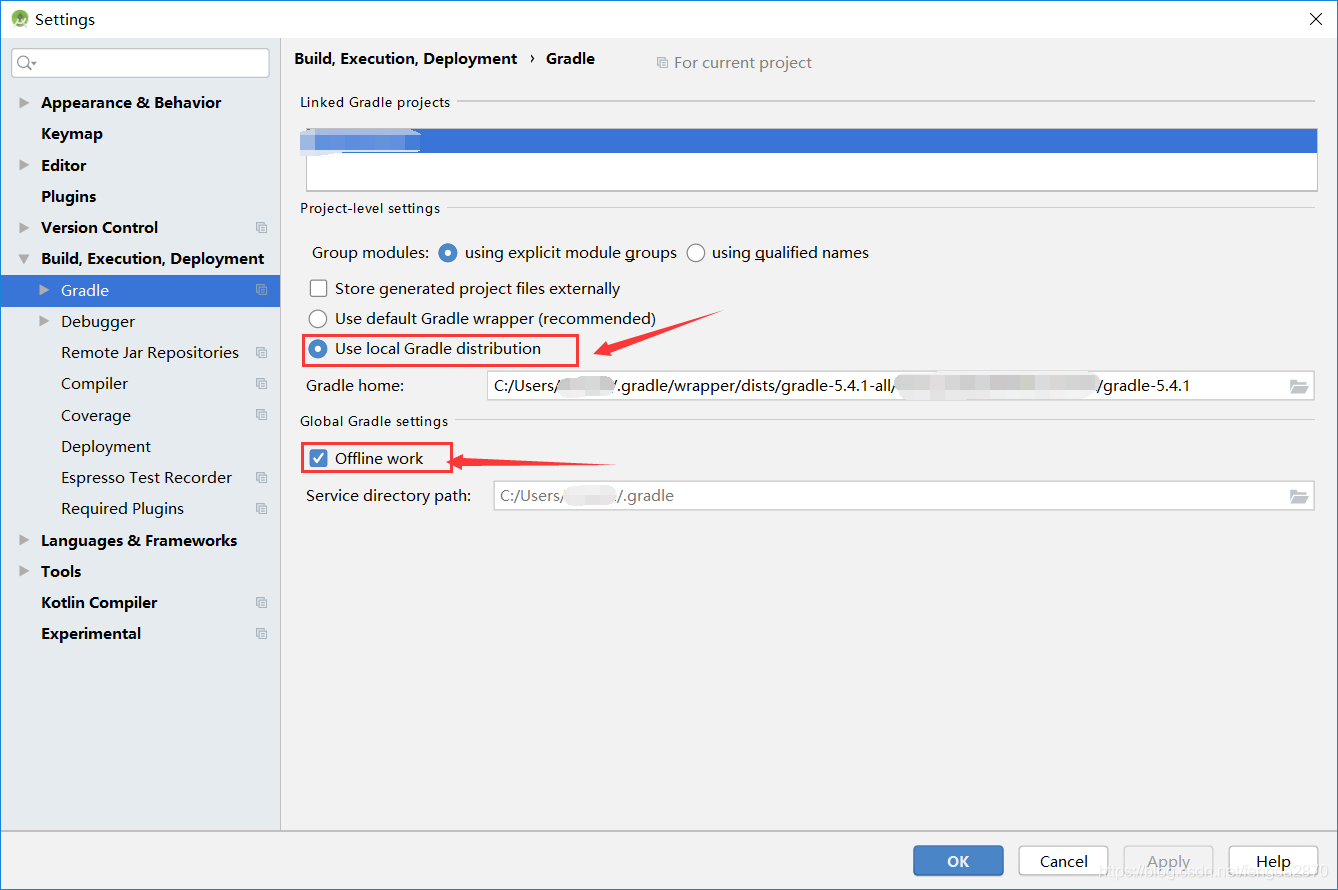Screen dimensions: 1338x890
Task: Open Compiler settings page
Action: 95,384
